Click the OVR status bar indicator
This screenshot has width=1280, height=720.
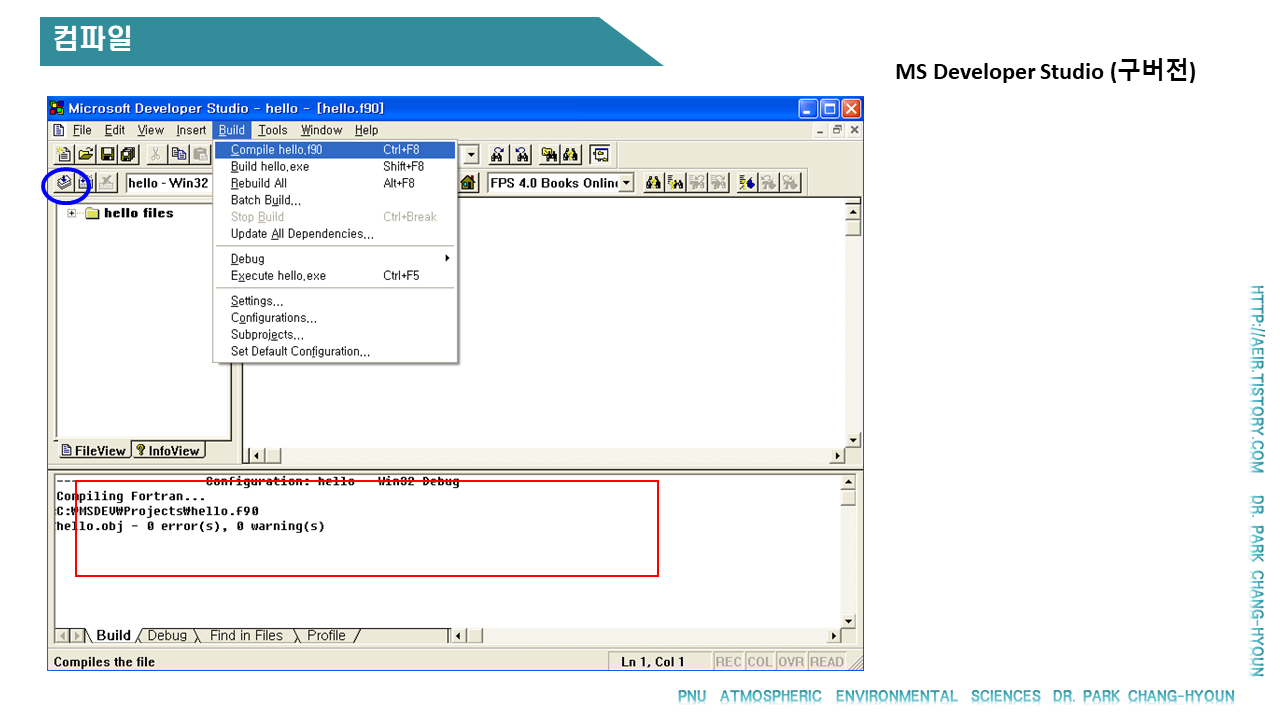[x=792, y=662]
